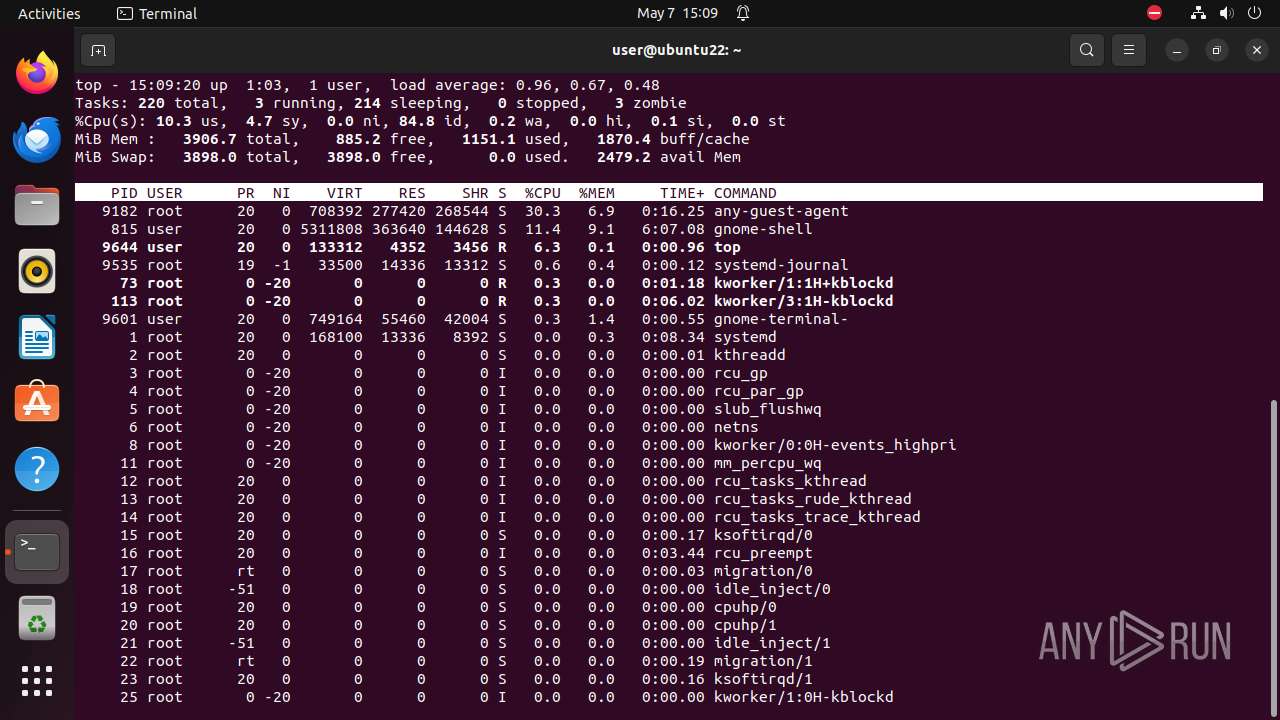Image resolution: width=1280 pixels, height=720 pixels.
Task: Click the mm_percpu_wq command text
Action: [x=768, y=463]
